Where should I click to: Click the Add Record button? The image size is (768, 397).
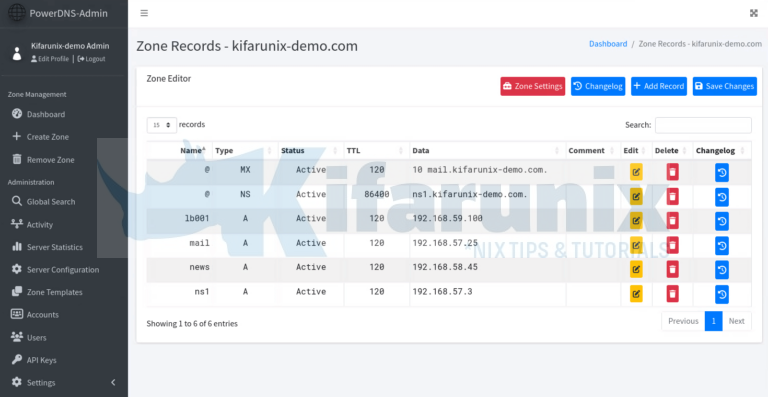[x=659, y=86]
